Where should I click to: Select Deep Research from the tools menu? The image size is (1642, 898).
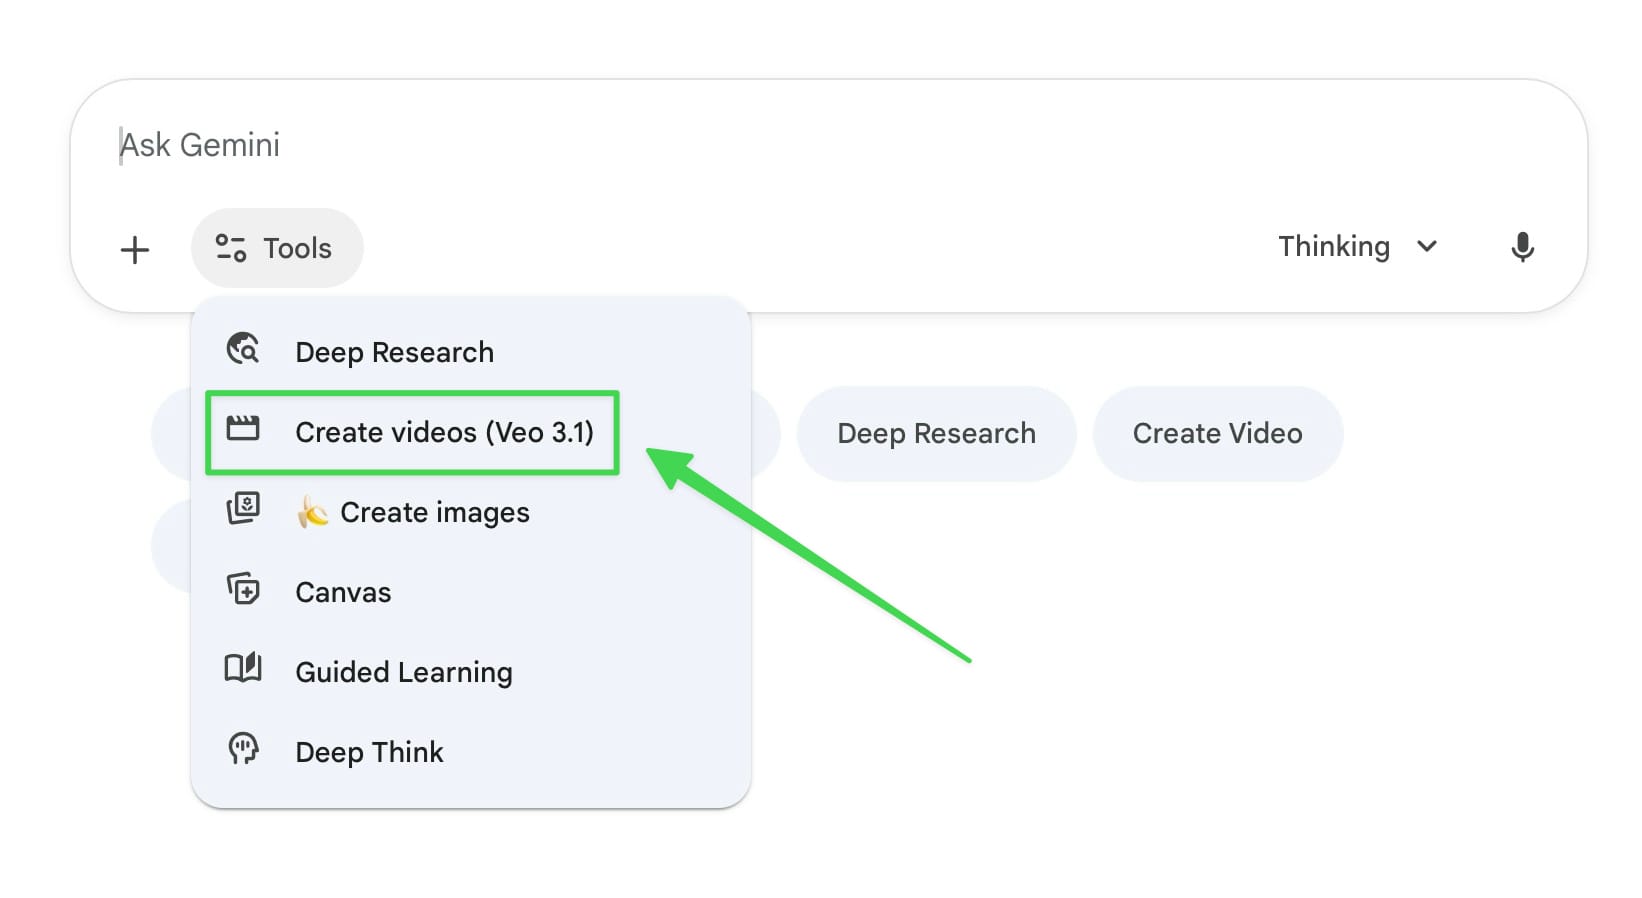(470, 352)
